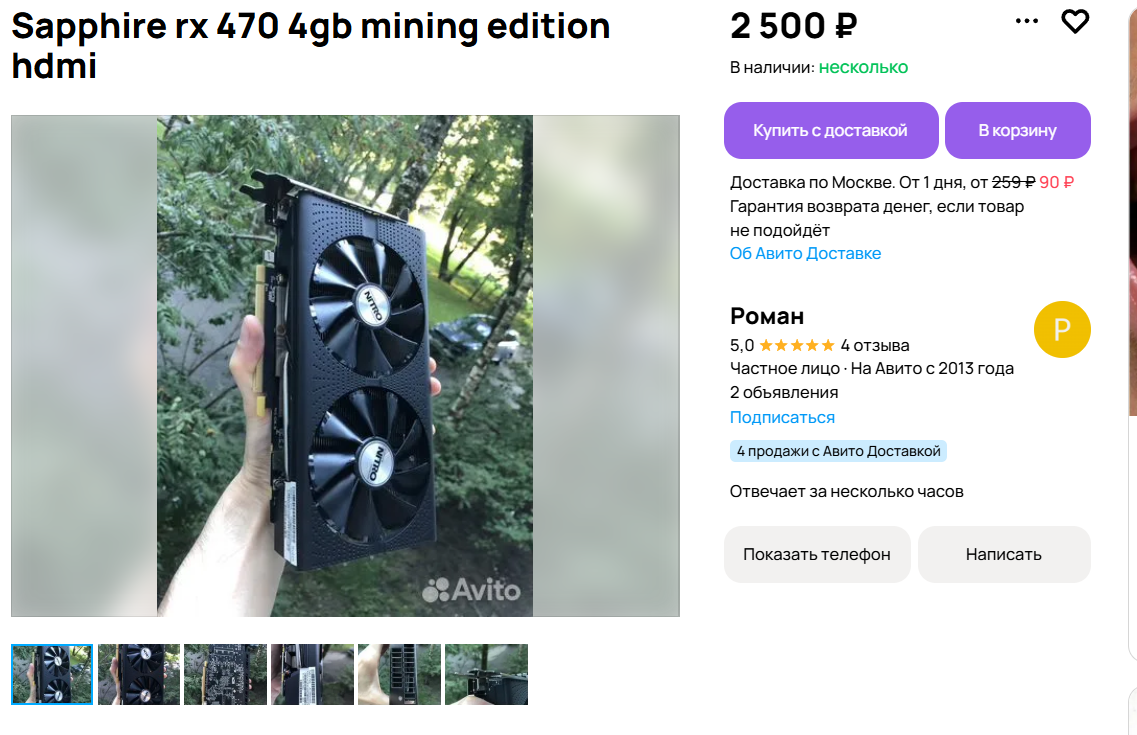Show the third thumbnail photo
The height and width of the screenshot is (735, 1137).
coord(225,674)
